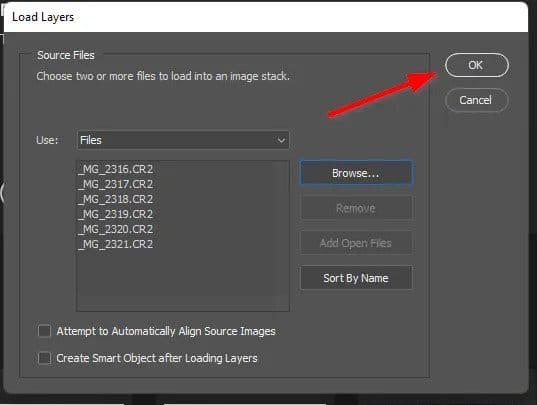
Task: Click the dropdown chevron arrow beside Files
Action: click(x=281, y=140)
